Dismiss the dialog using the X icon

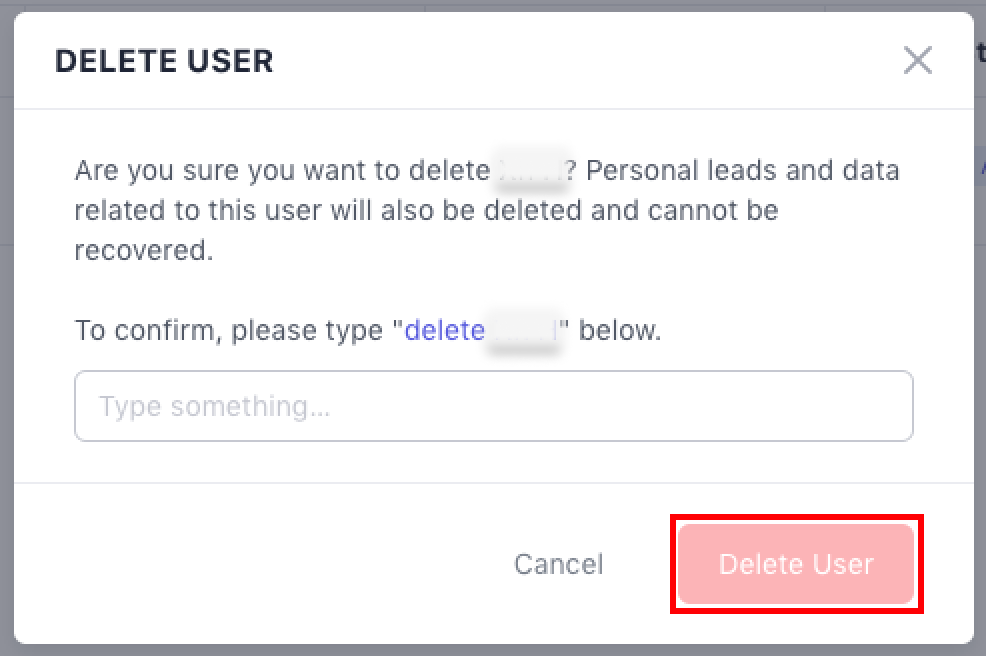coord(917,61)
